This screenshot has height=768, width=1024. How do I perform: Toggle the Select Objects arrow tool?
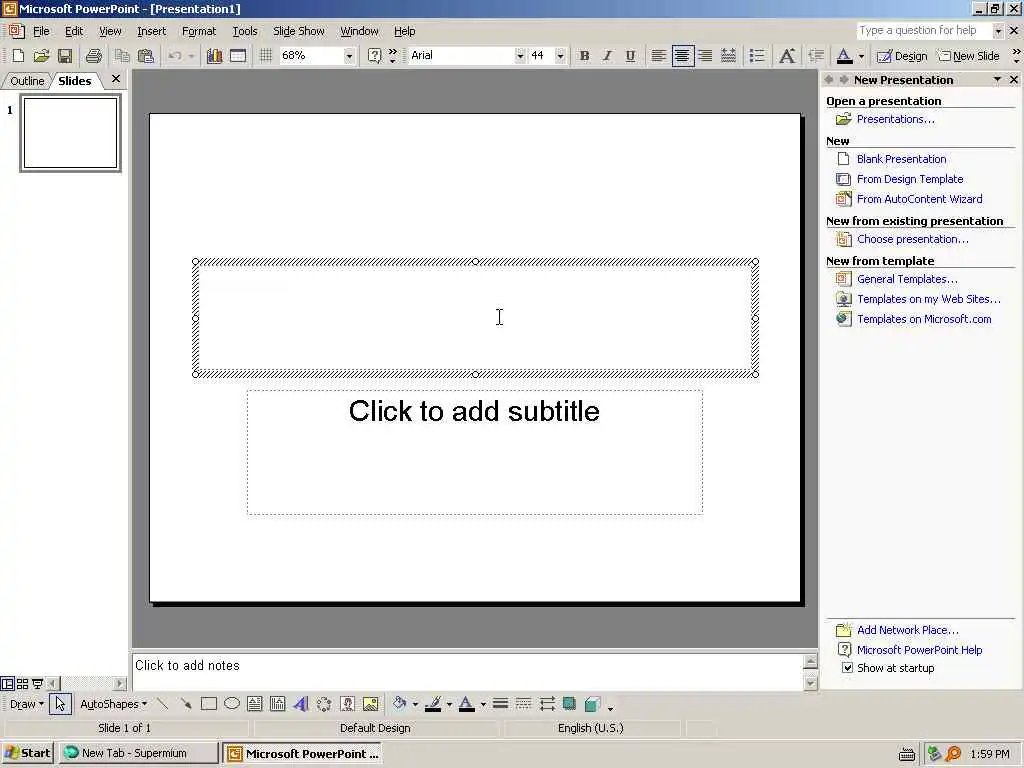coord(60,703)
